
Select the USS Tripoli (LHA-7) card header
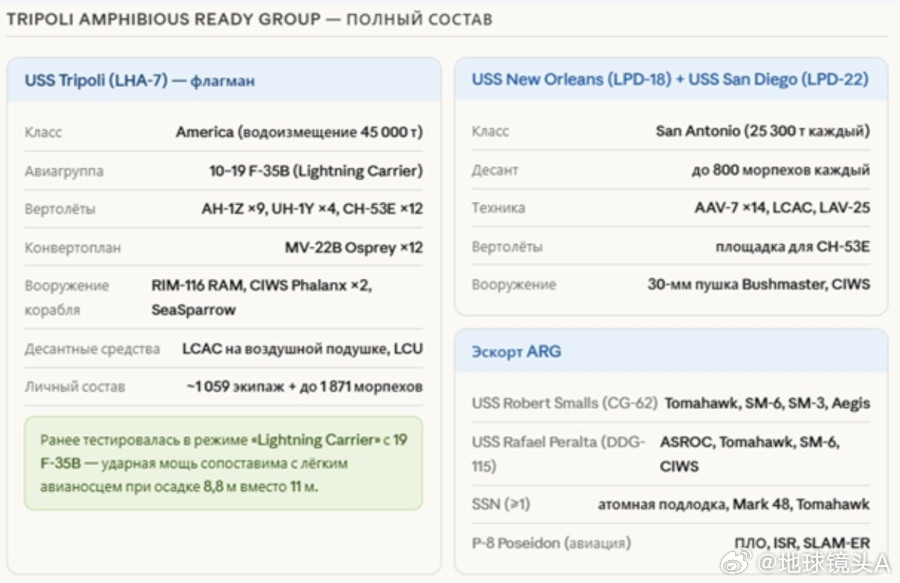coord(139,81)
